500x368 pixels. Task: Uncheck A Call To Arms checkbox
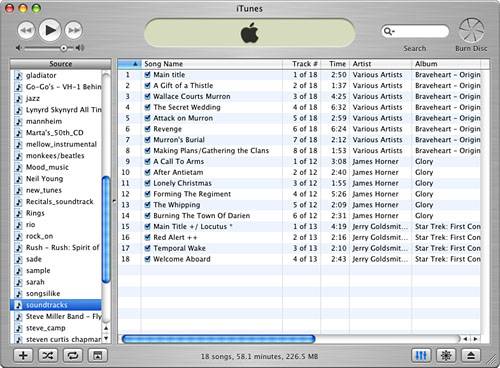pyautogui.click(x=147, y=161)
